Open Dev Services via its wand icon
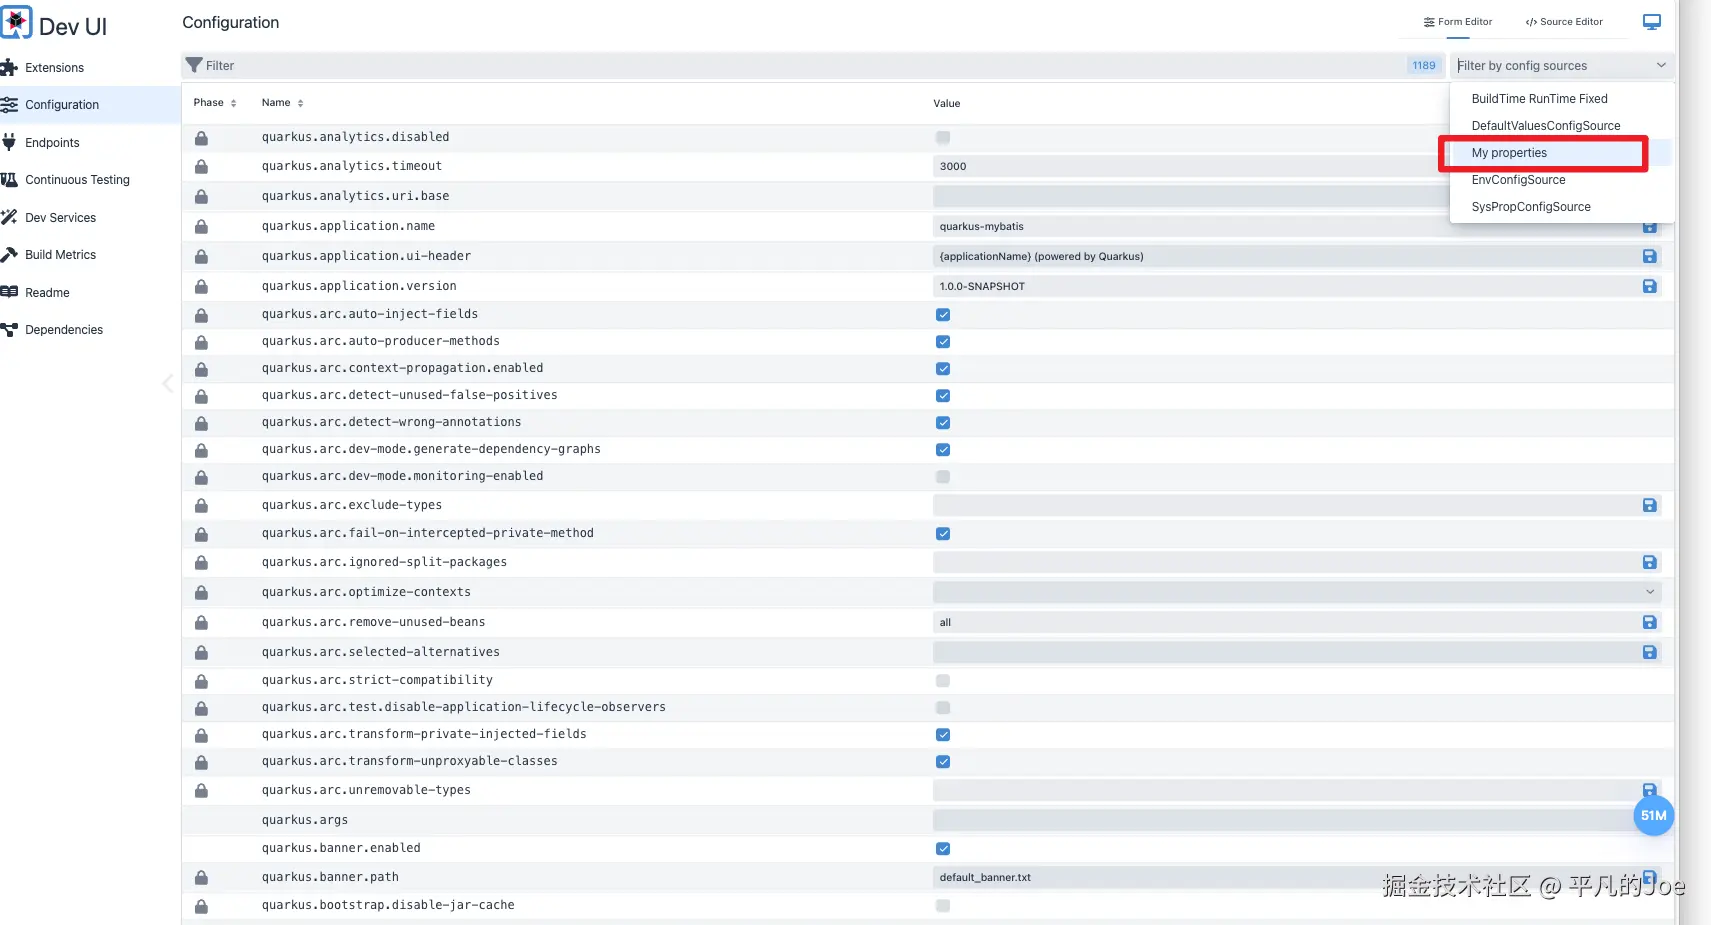Viewport: 1711px width, 925px height. coord(10,217)
